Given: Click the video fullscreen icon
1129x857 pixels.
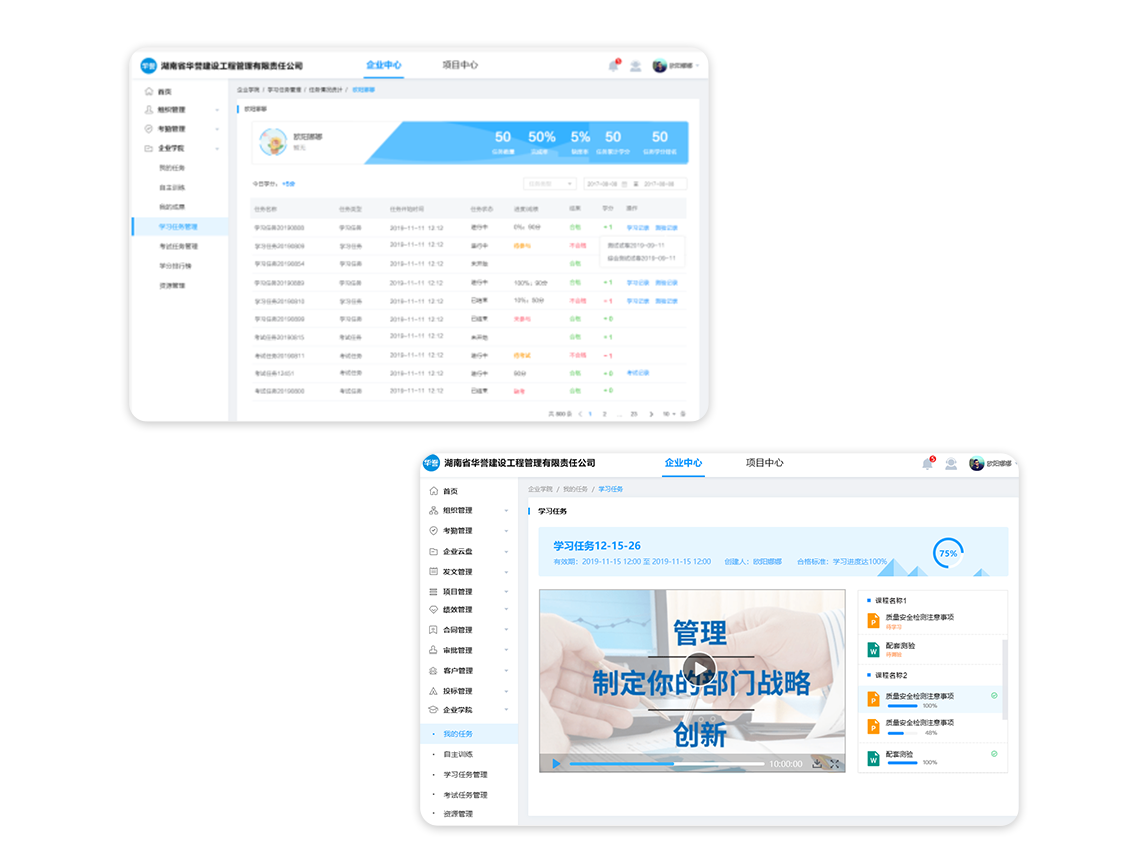Looking at the screenshot, I should (835, 763).
